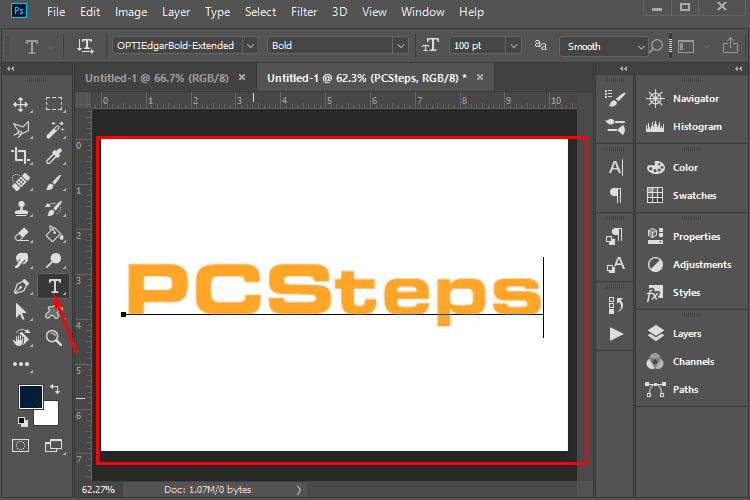Select the Eyedropper tool
The height and width of the screenshot is (500, 750).
point(54,156)
